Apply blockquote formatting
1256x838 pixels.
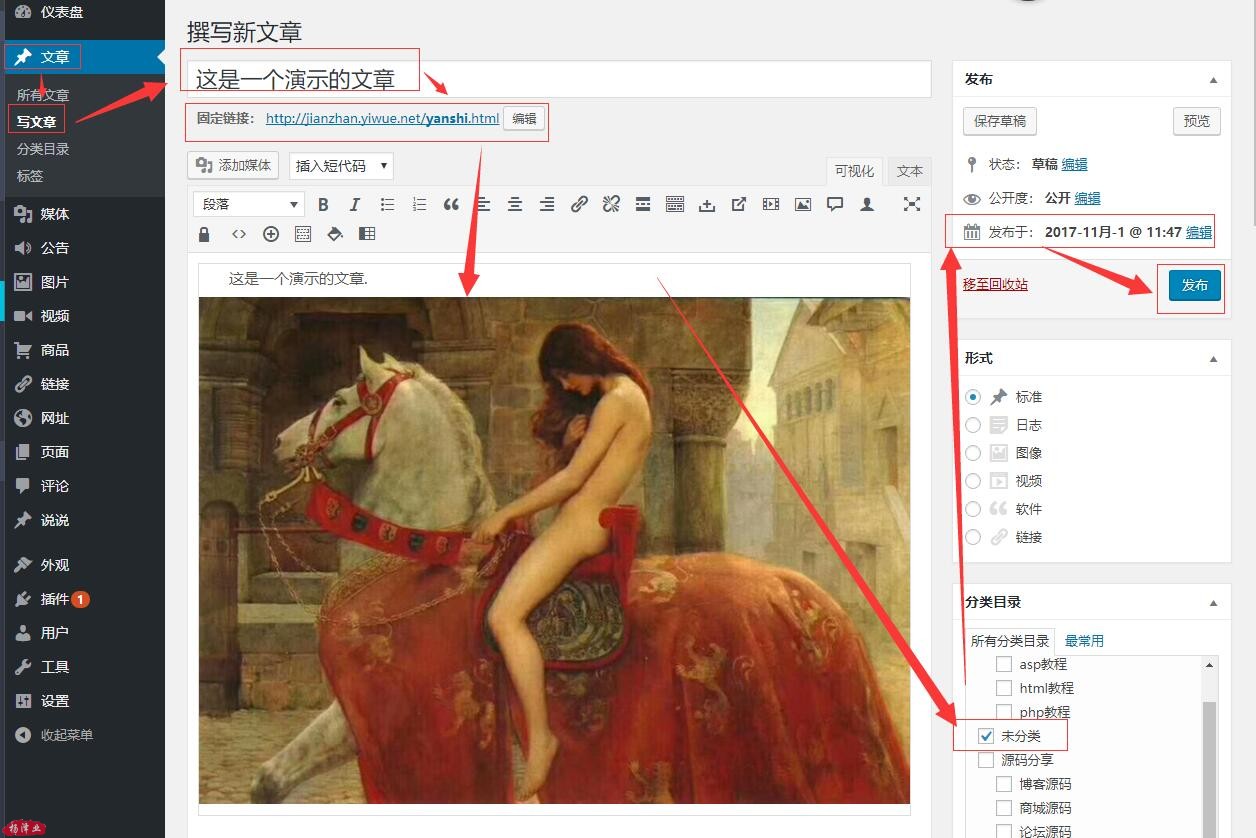(451, 204)
